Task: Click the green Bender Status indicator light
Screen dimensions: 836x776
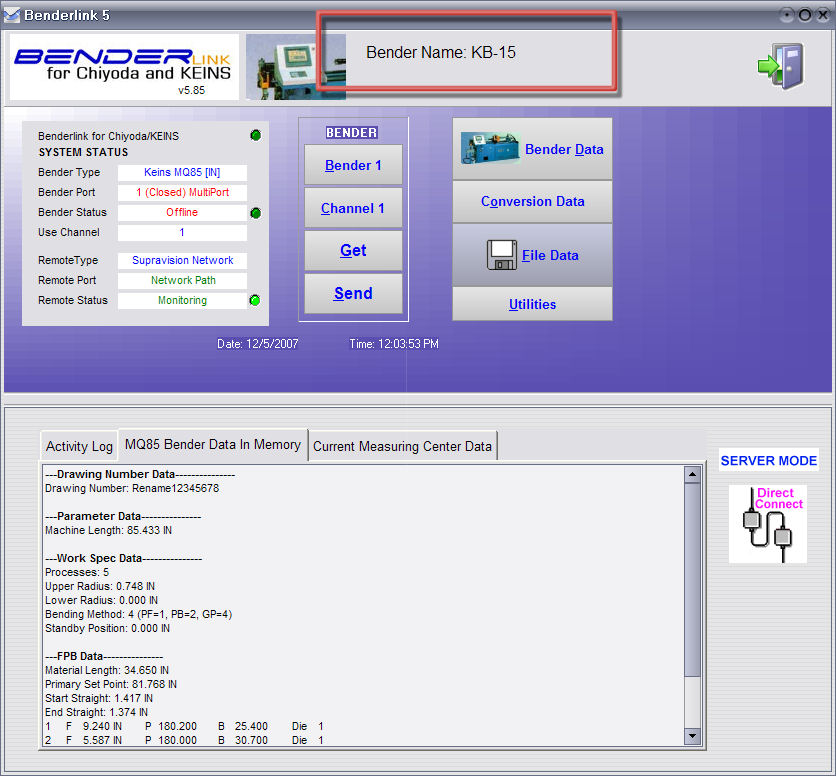Action: pyautogui.click(x=256, y=213)
